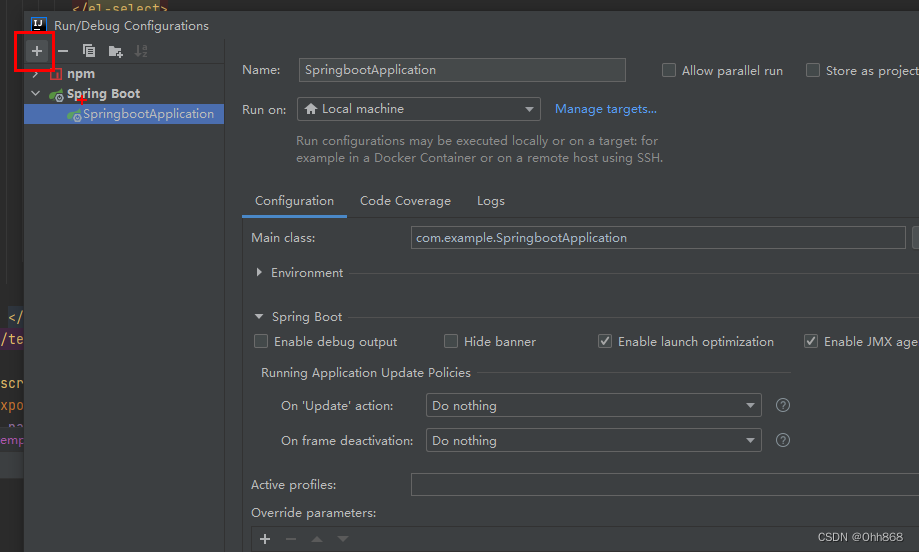Image resolution: width=919 pixels, height=552 pixels.
Task: Sort the configurations alphabetically
Action: coord(141,51)
